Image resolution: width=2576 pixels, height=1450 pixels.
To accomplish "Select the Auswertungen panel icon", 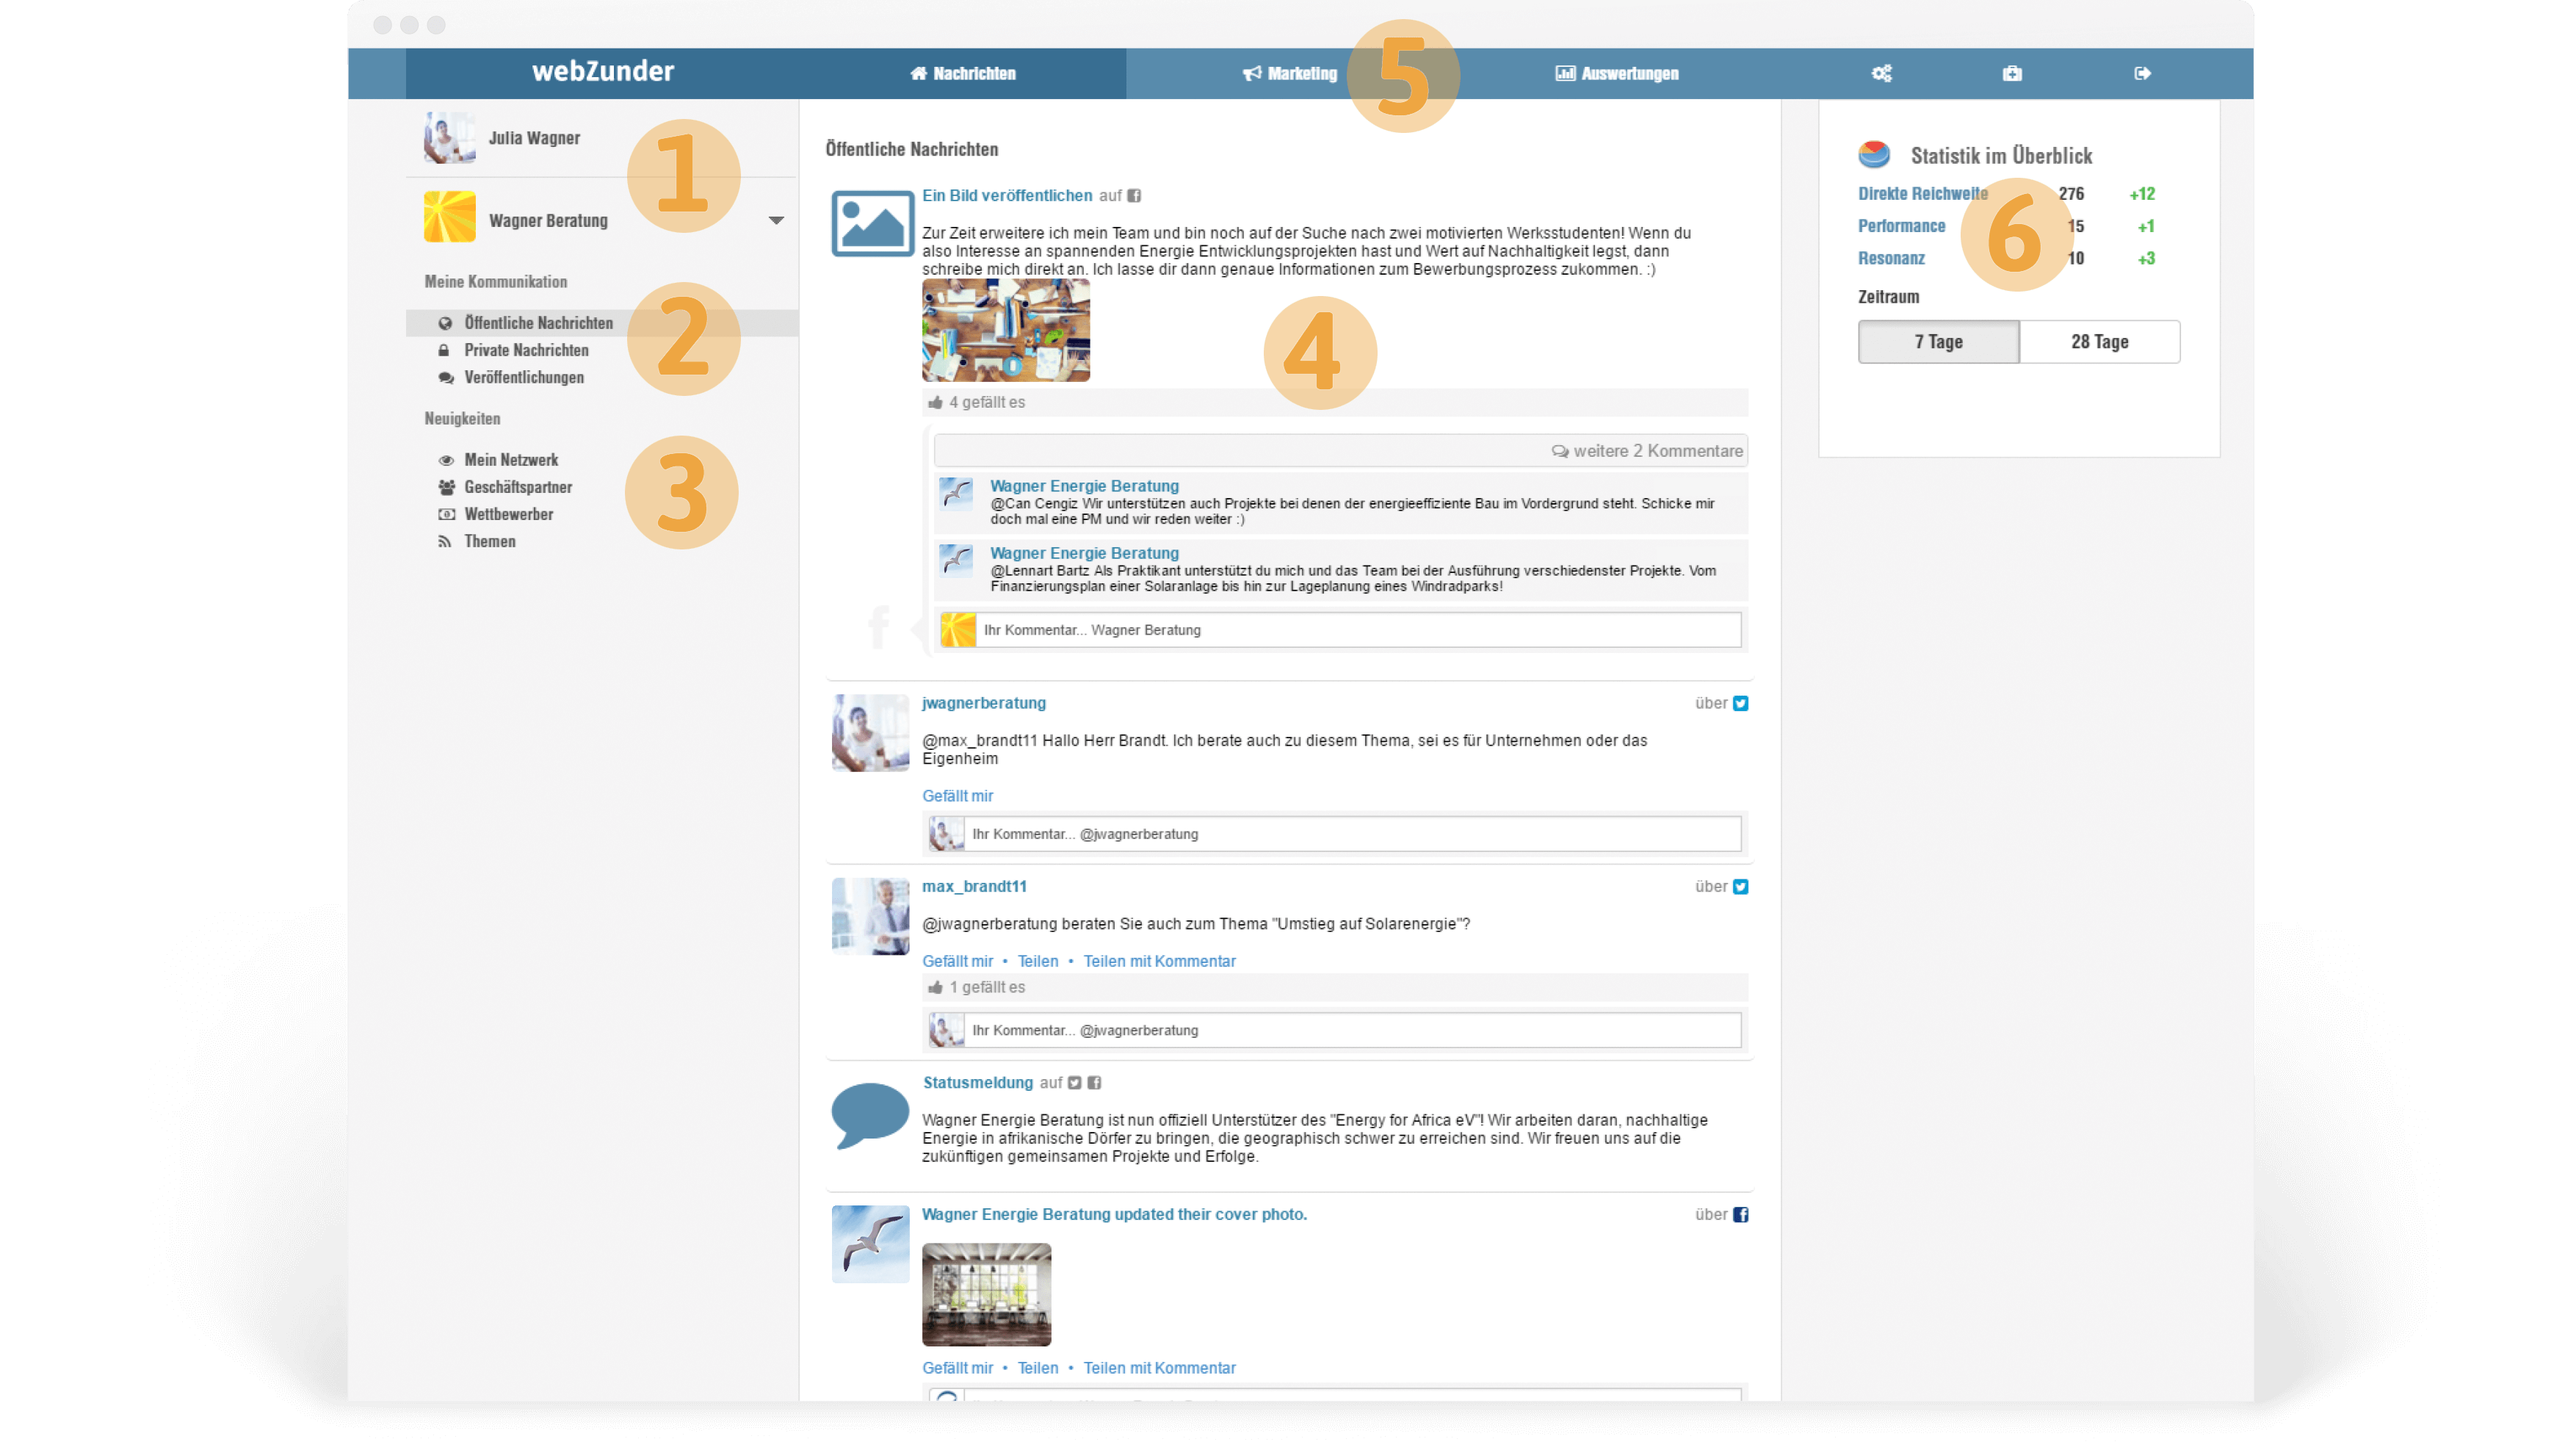I will click(1560, 73).
